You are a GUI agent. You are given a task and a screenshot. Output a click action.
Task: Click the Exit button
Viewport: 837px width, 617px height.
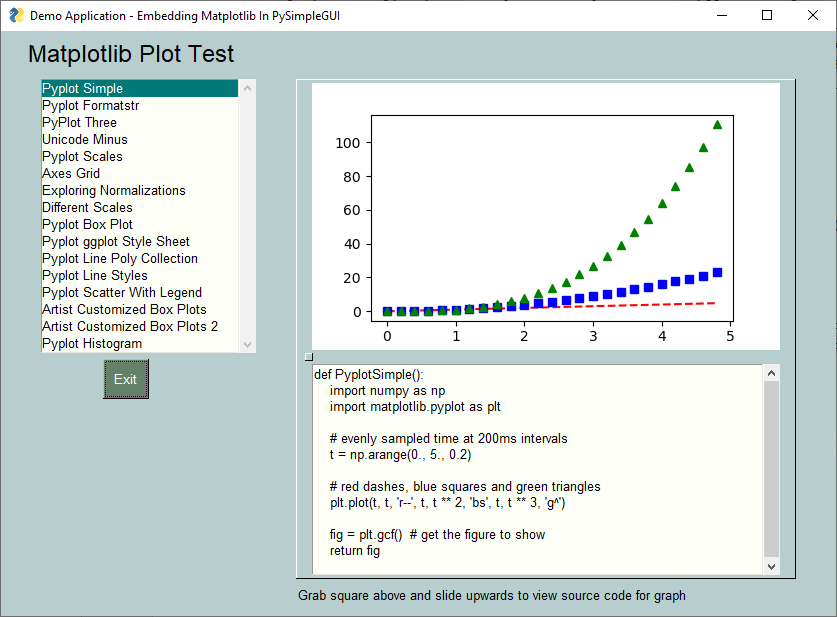pyautogui.click(x=125, y=379)
